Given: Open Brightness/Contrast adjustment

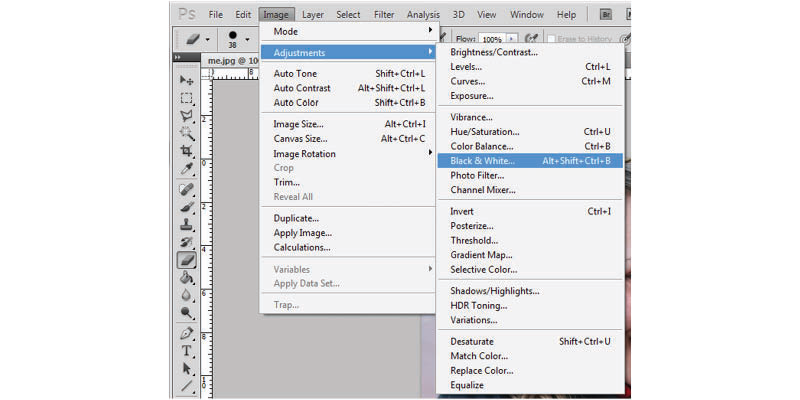Looking at the screenshot, I should 530,52.
